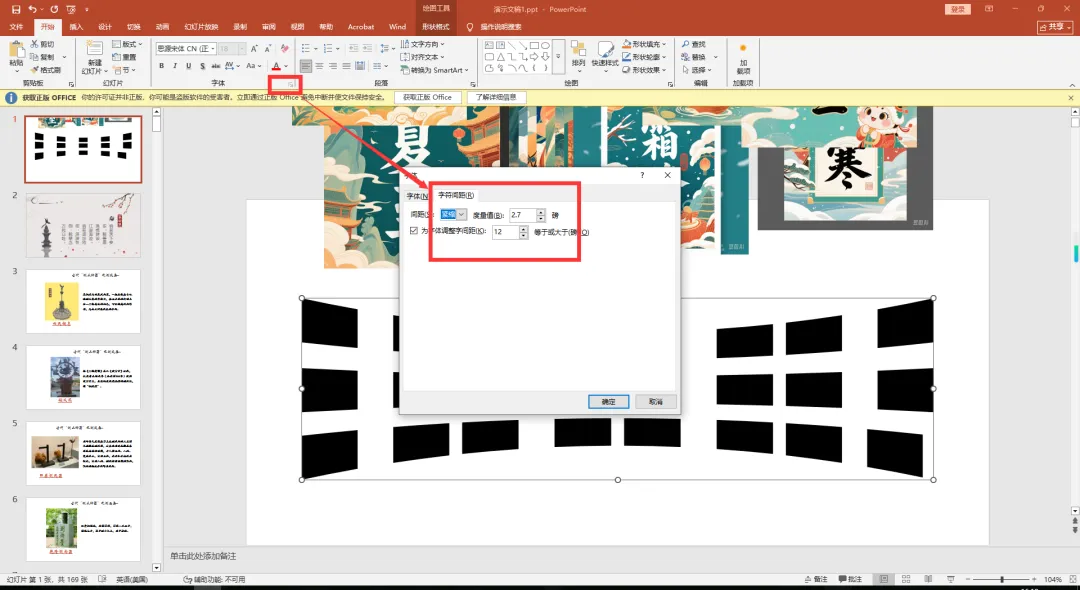Viewport: 1080px width, 590px height.
Task: Cancel dialog with 取消 button
Action: click(655, 401)
